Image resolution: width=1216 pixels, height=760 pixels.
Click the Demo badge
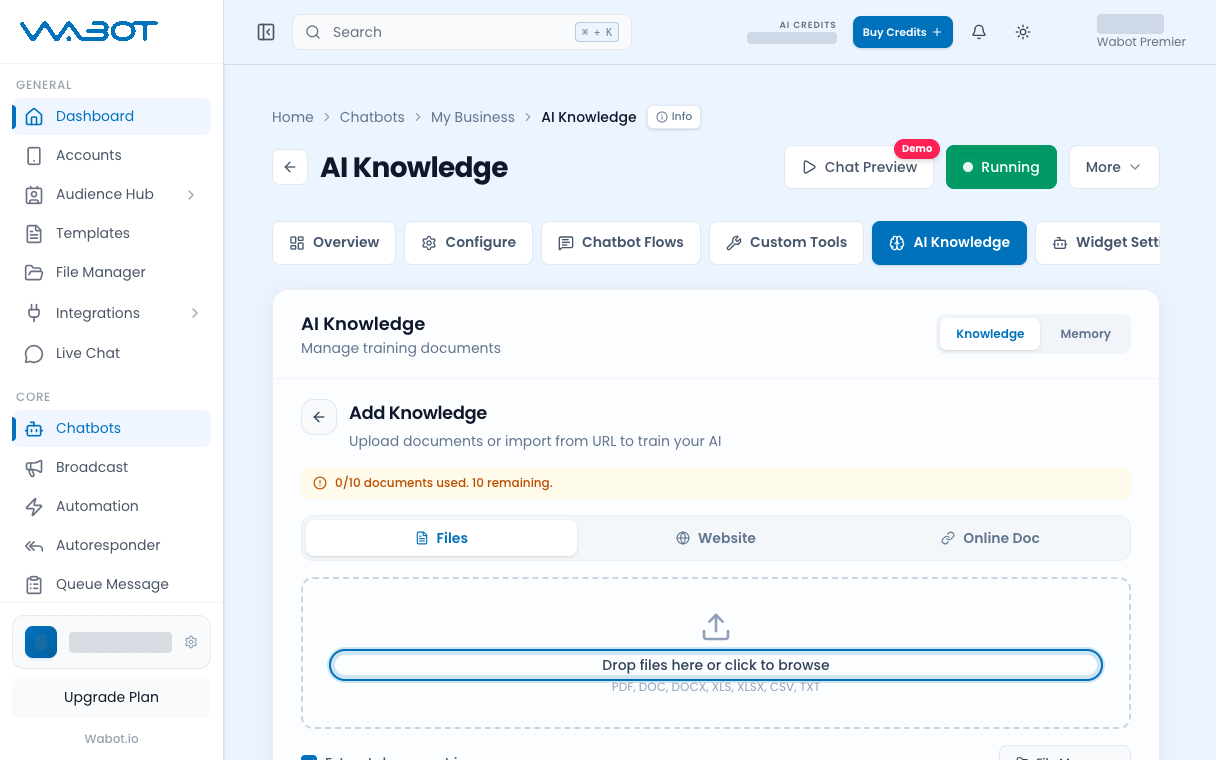tap(917, 148)
